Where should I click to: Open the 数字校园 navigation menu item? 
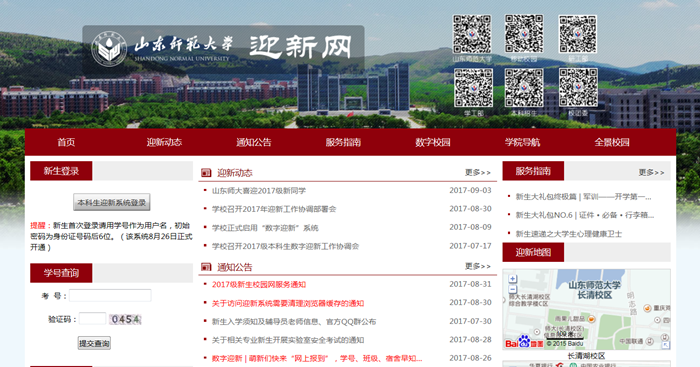(433, 142)
